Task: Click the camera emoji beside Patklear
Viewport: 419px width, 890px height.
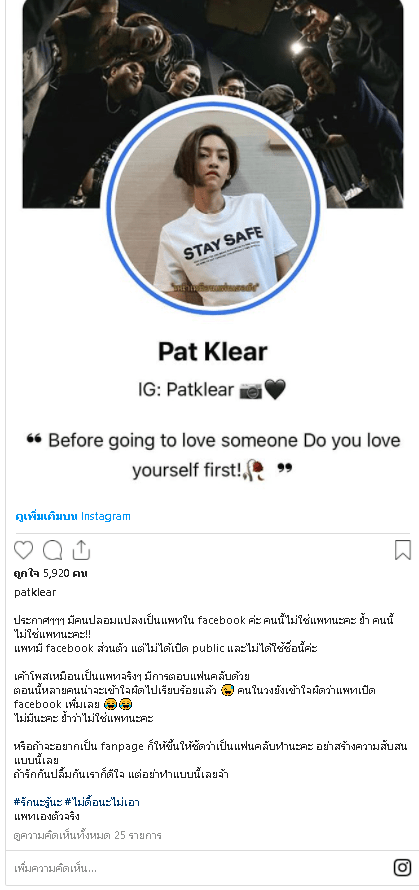Action: pos(250,391)
